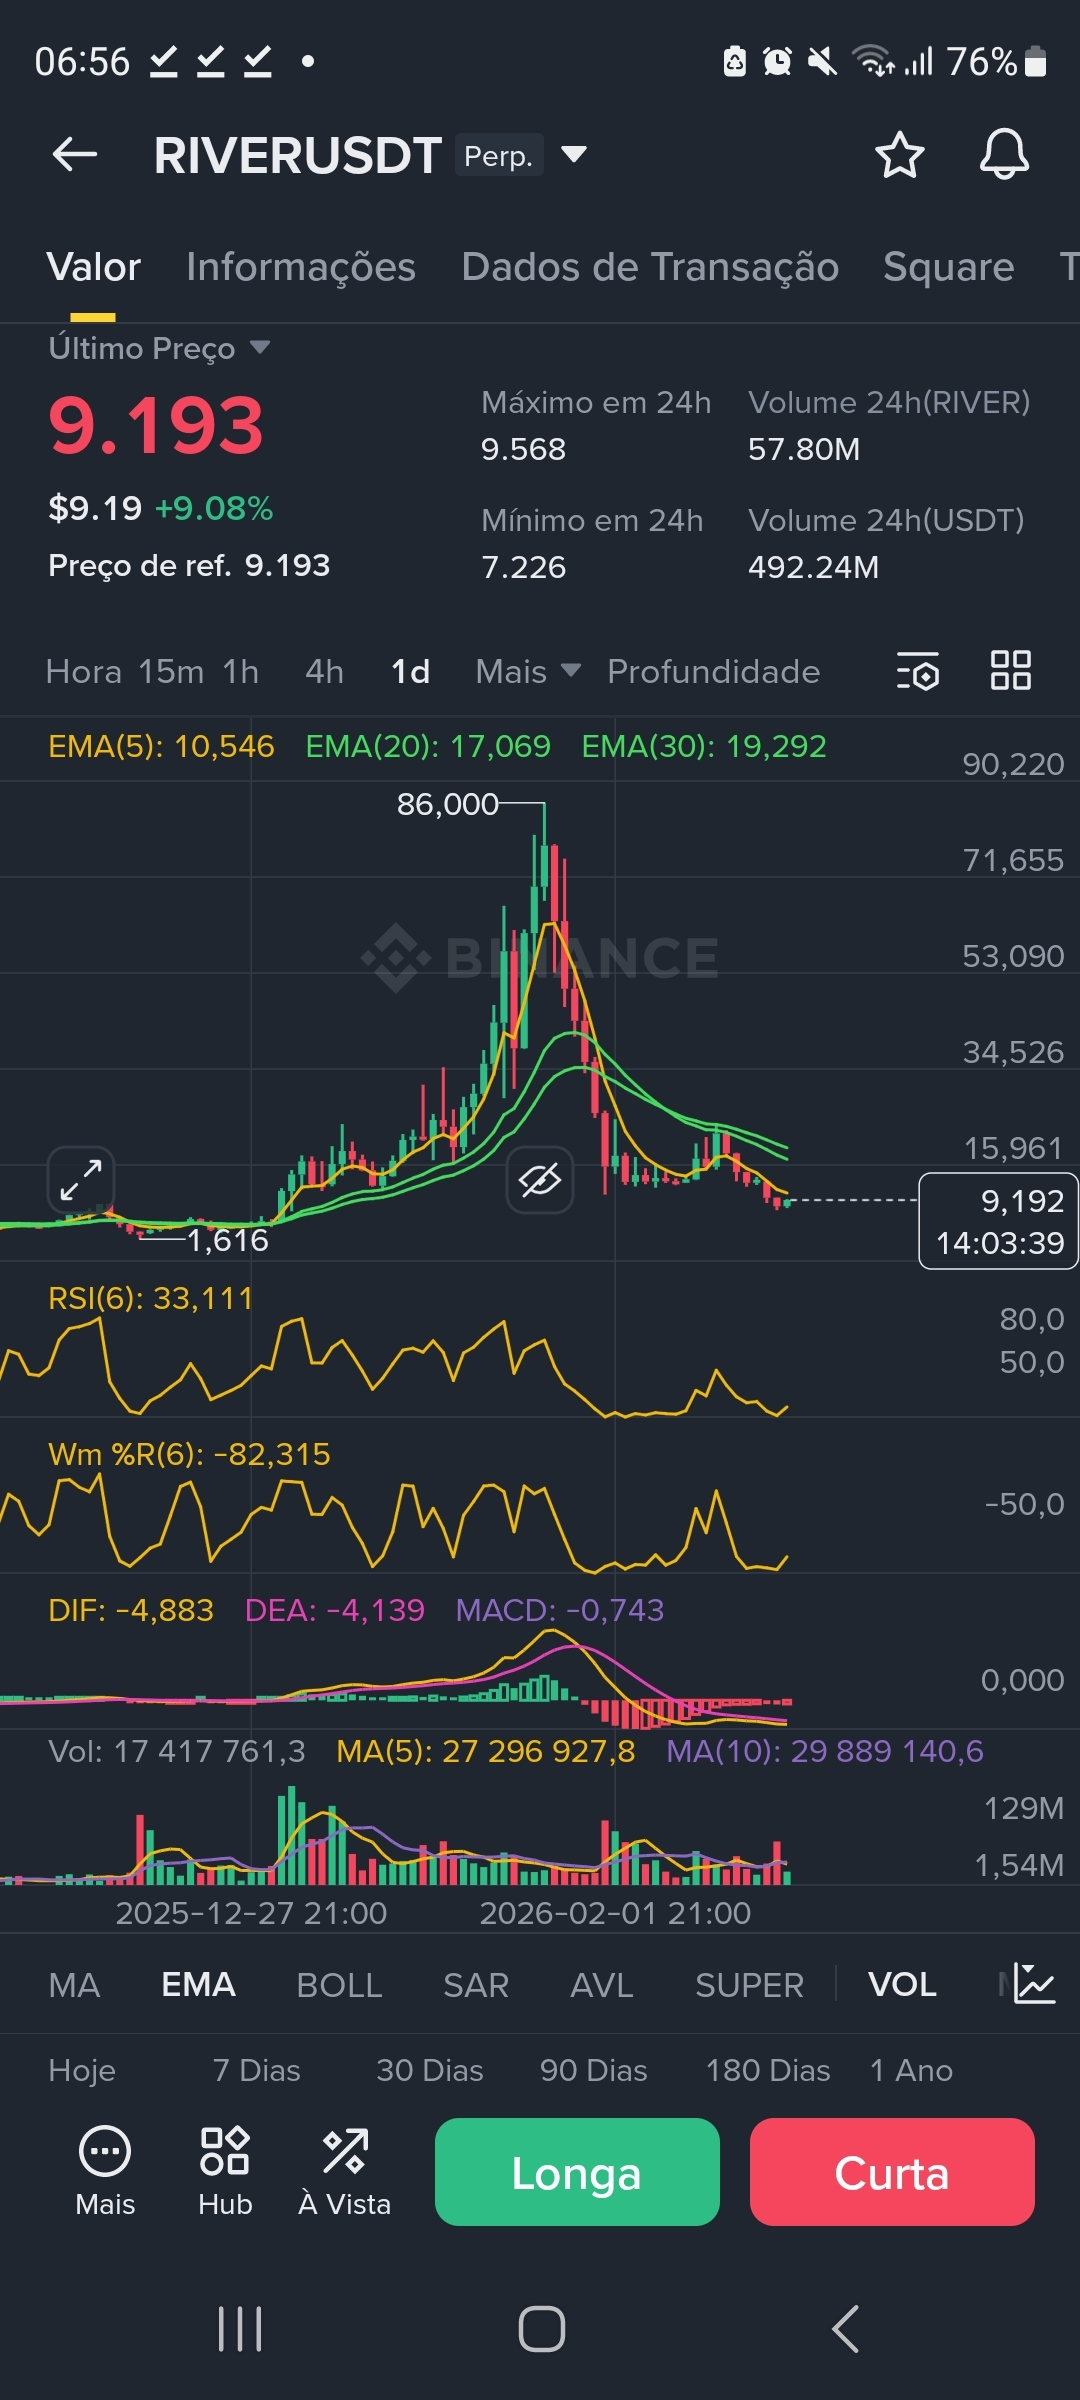Select Hora timeframe
Viewport: 1080px width, 2400px height.
[84, 671]
